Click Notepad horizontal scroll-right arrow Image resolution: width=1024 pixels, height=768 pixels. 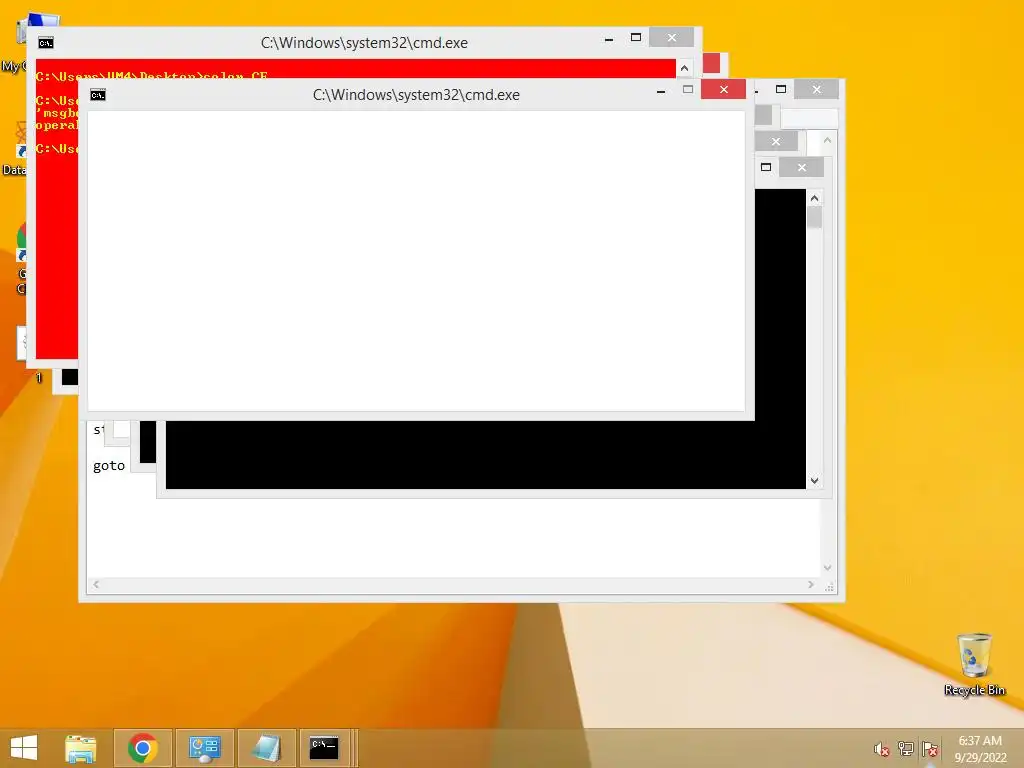[810, 584]
